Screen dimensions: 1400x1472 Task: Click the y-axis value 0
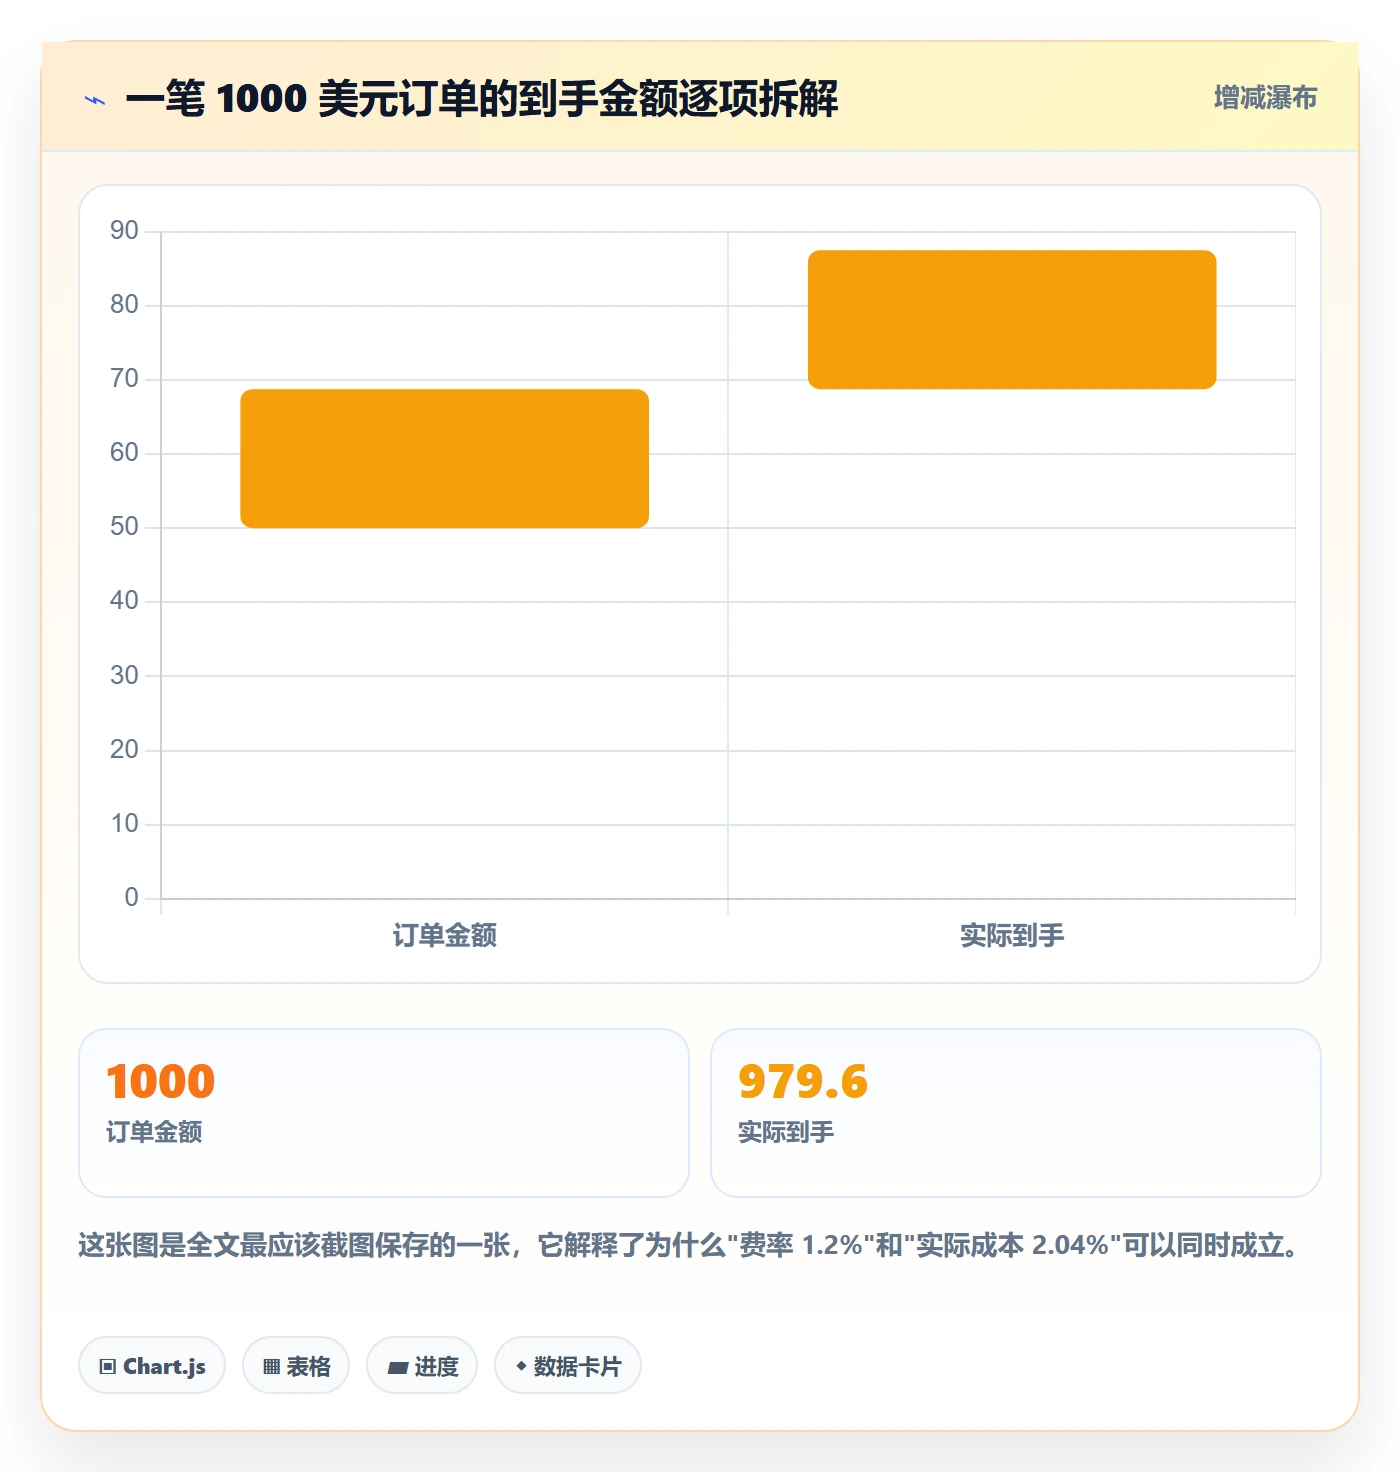tap(131, 898)
